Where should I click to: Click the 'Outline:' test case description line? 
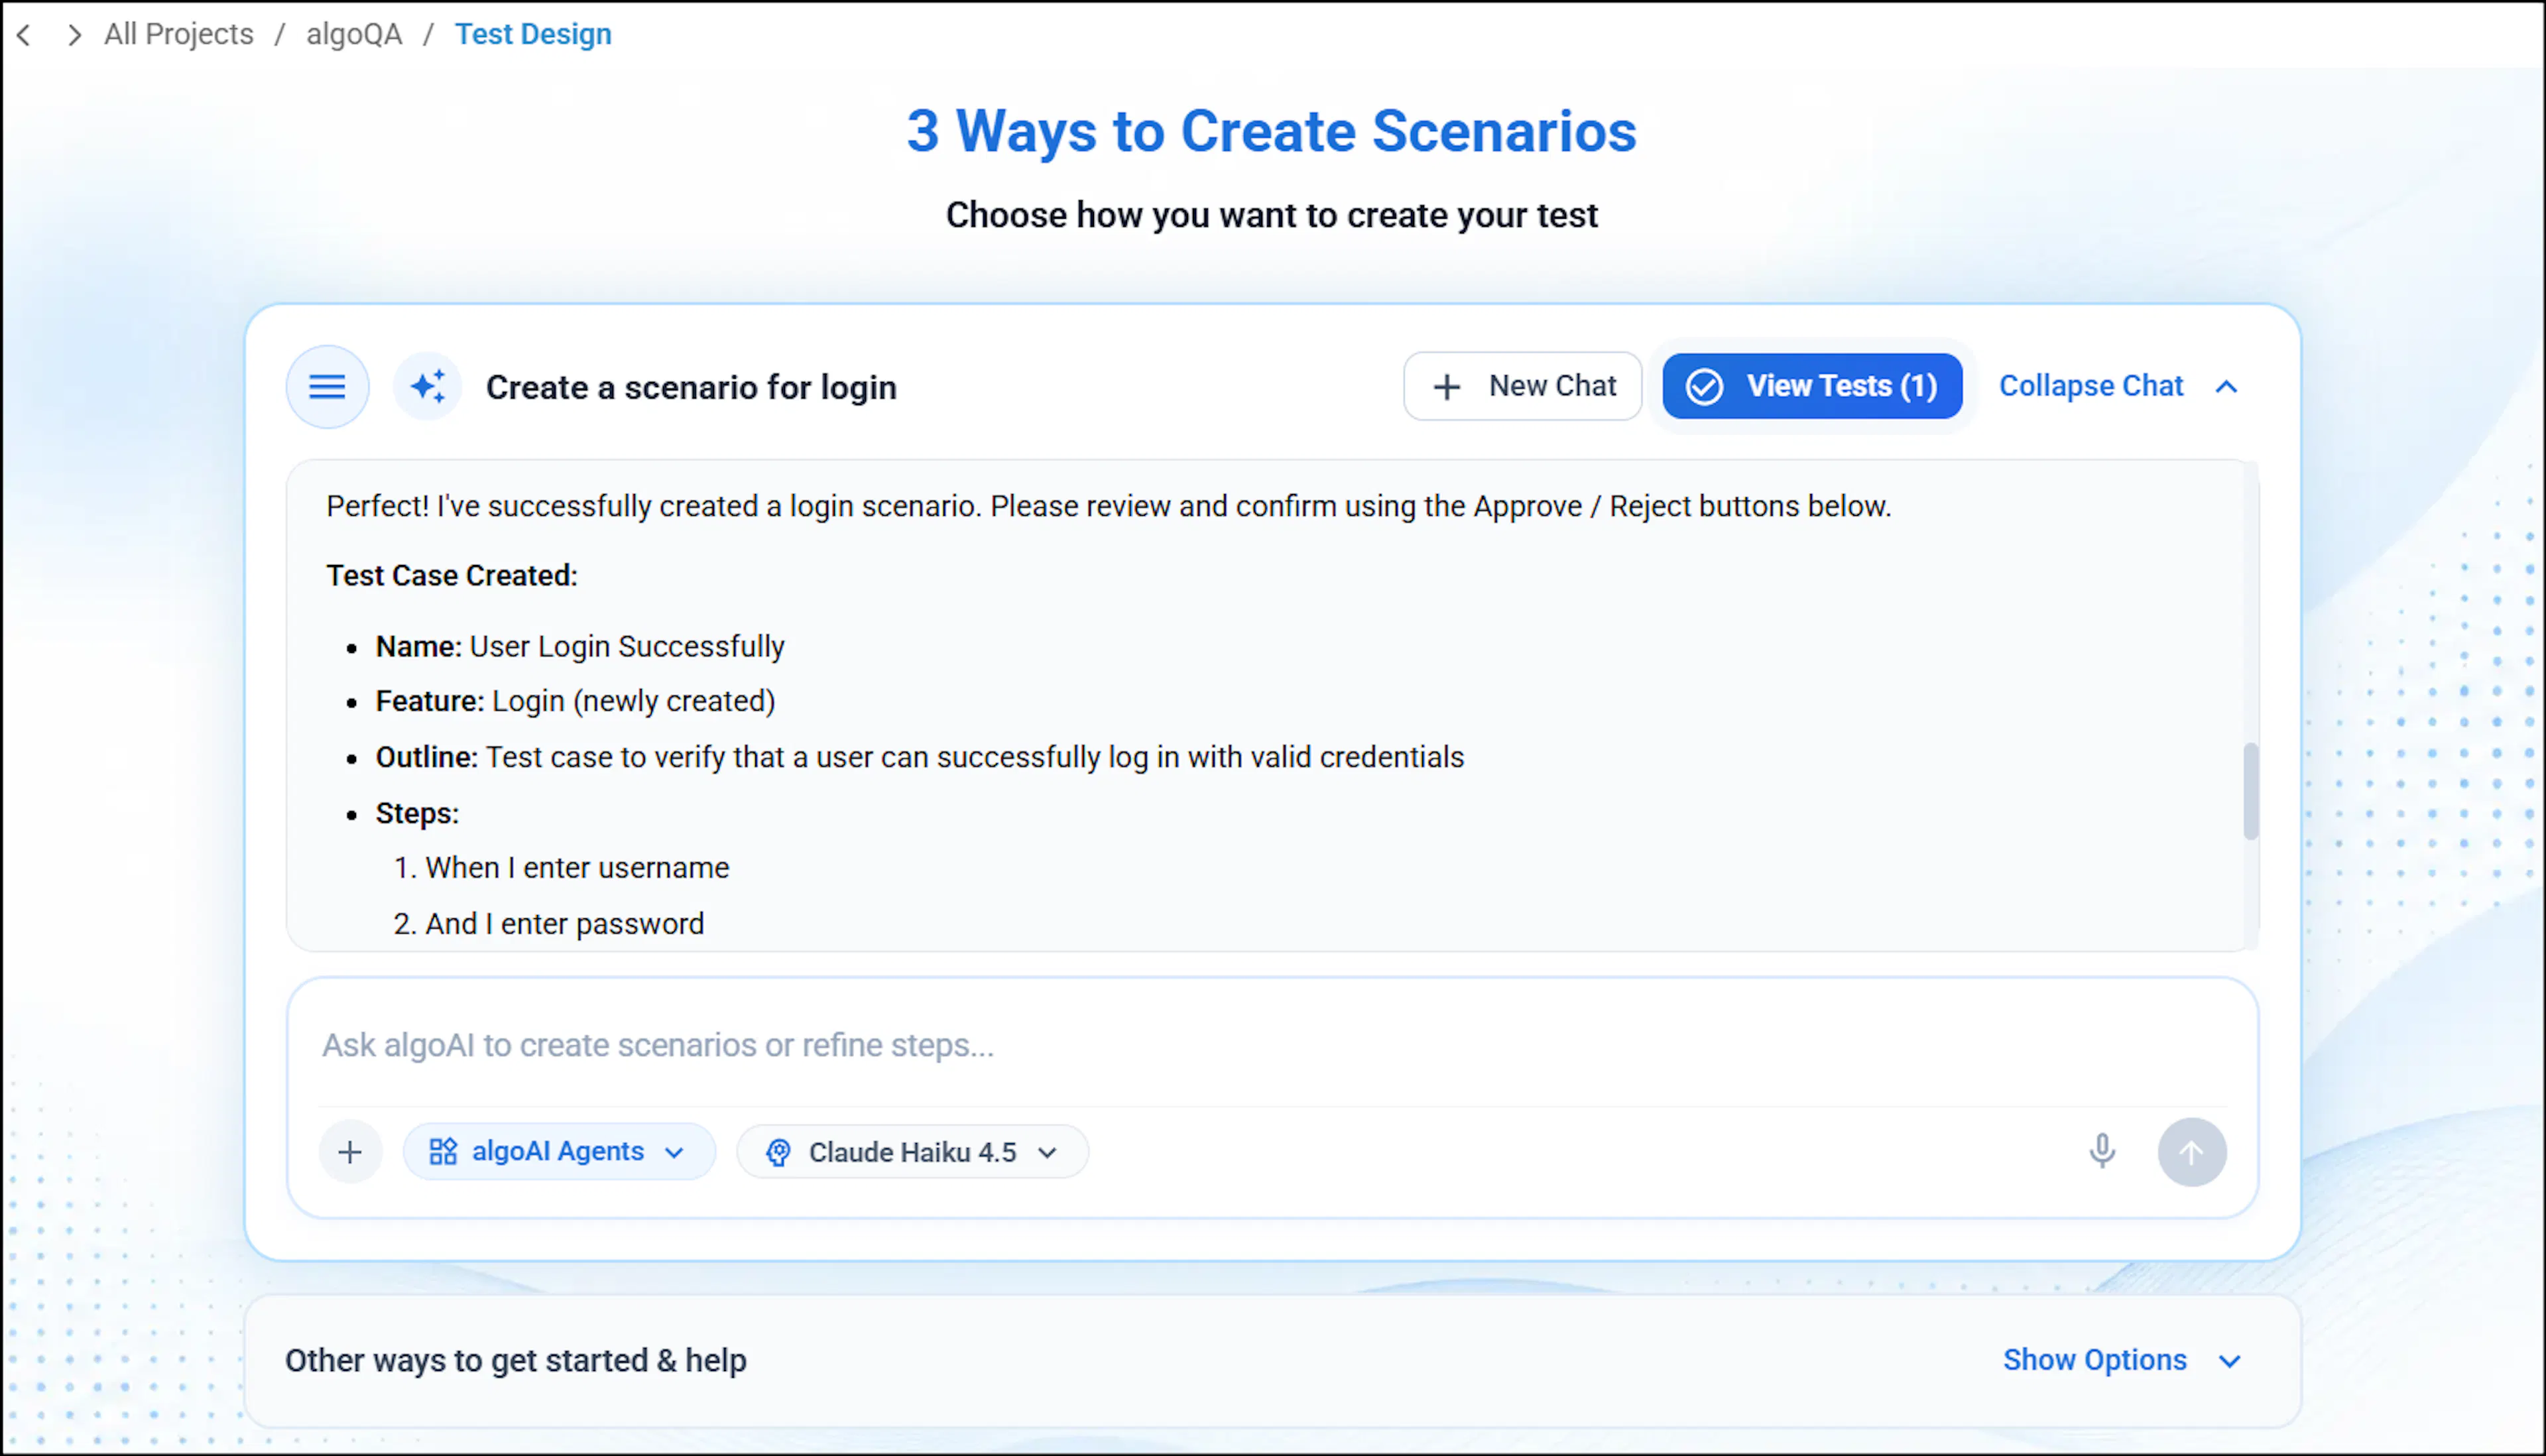click(920, 757)
